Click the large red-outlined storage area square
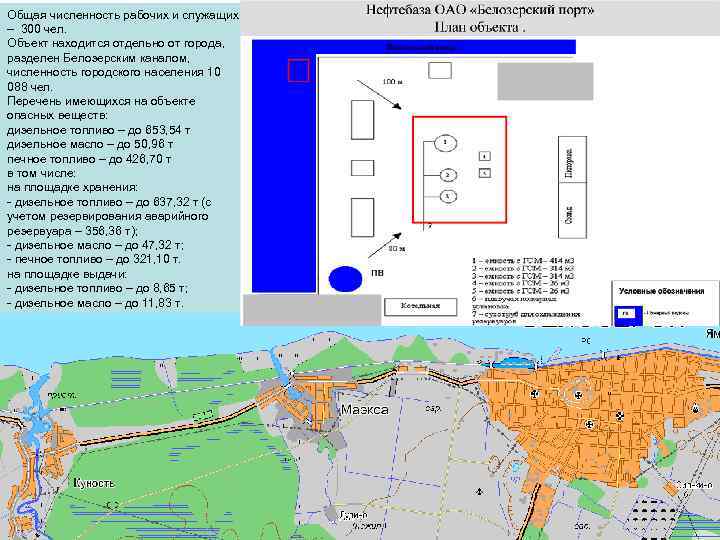Screen dimensions: 720x540 [x=460, y=169]
